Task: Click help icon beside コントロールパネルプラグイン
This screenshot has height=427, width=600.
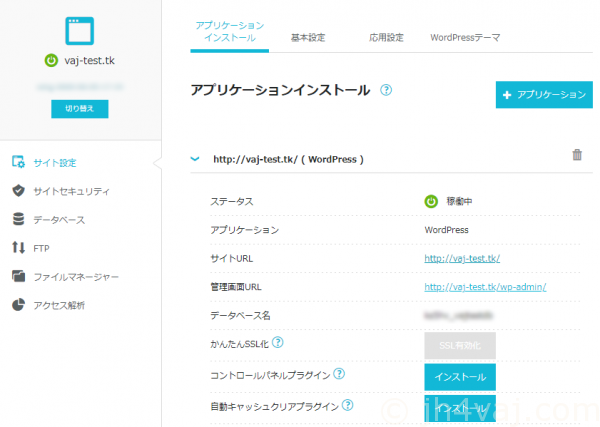Action: pyautogui.click(x=339, y=375)
